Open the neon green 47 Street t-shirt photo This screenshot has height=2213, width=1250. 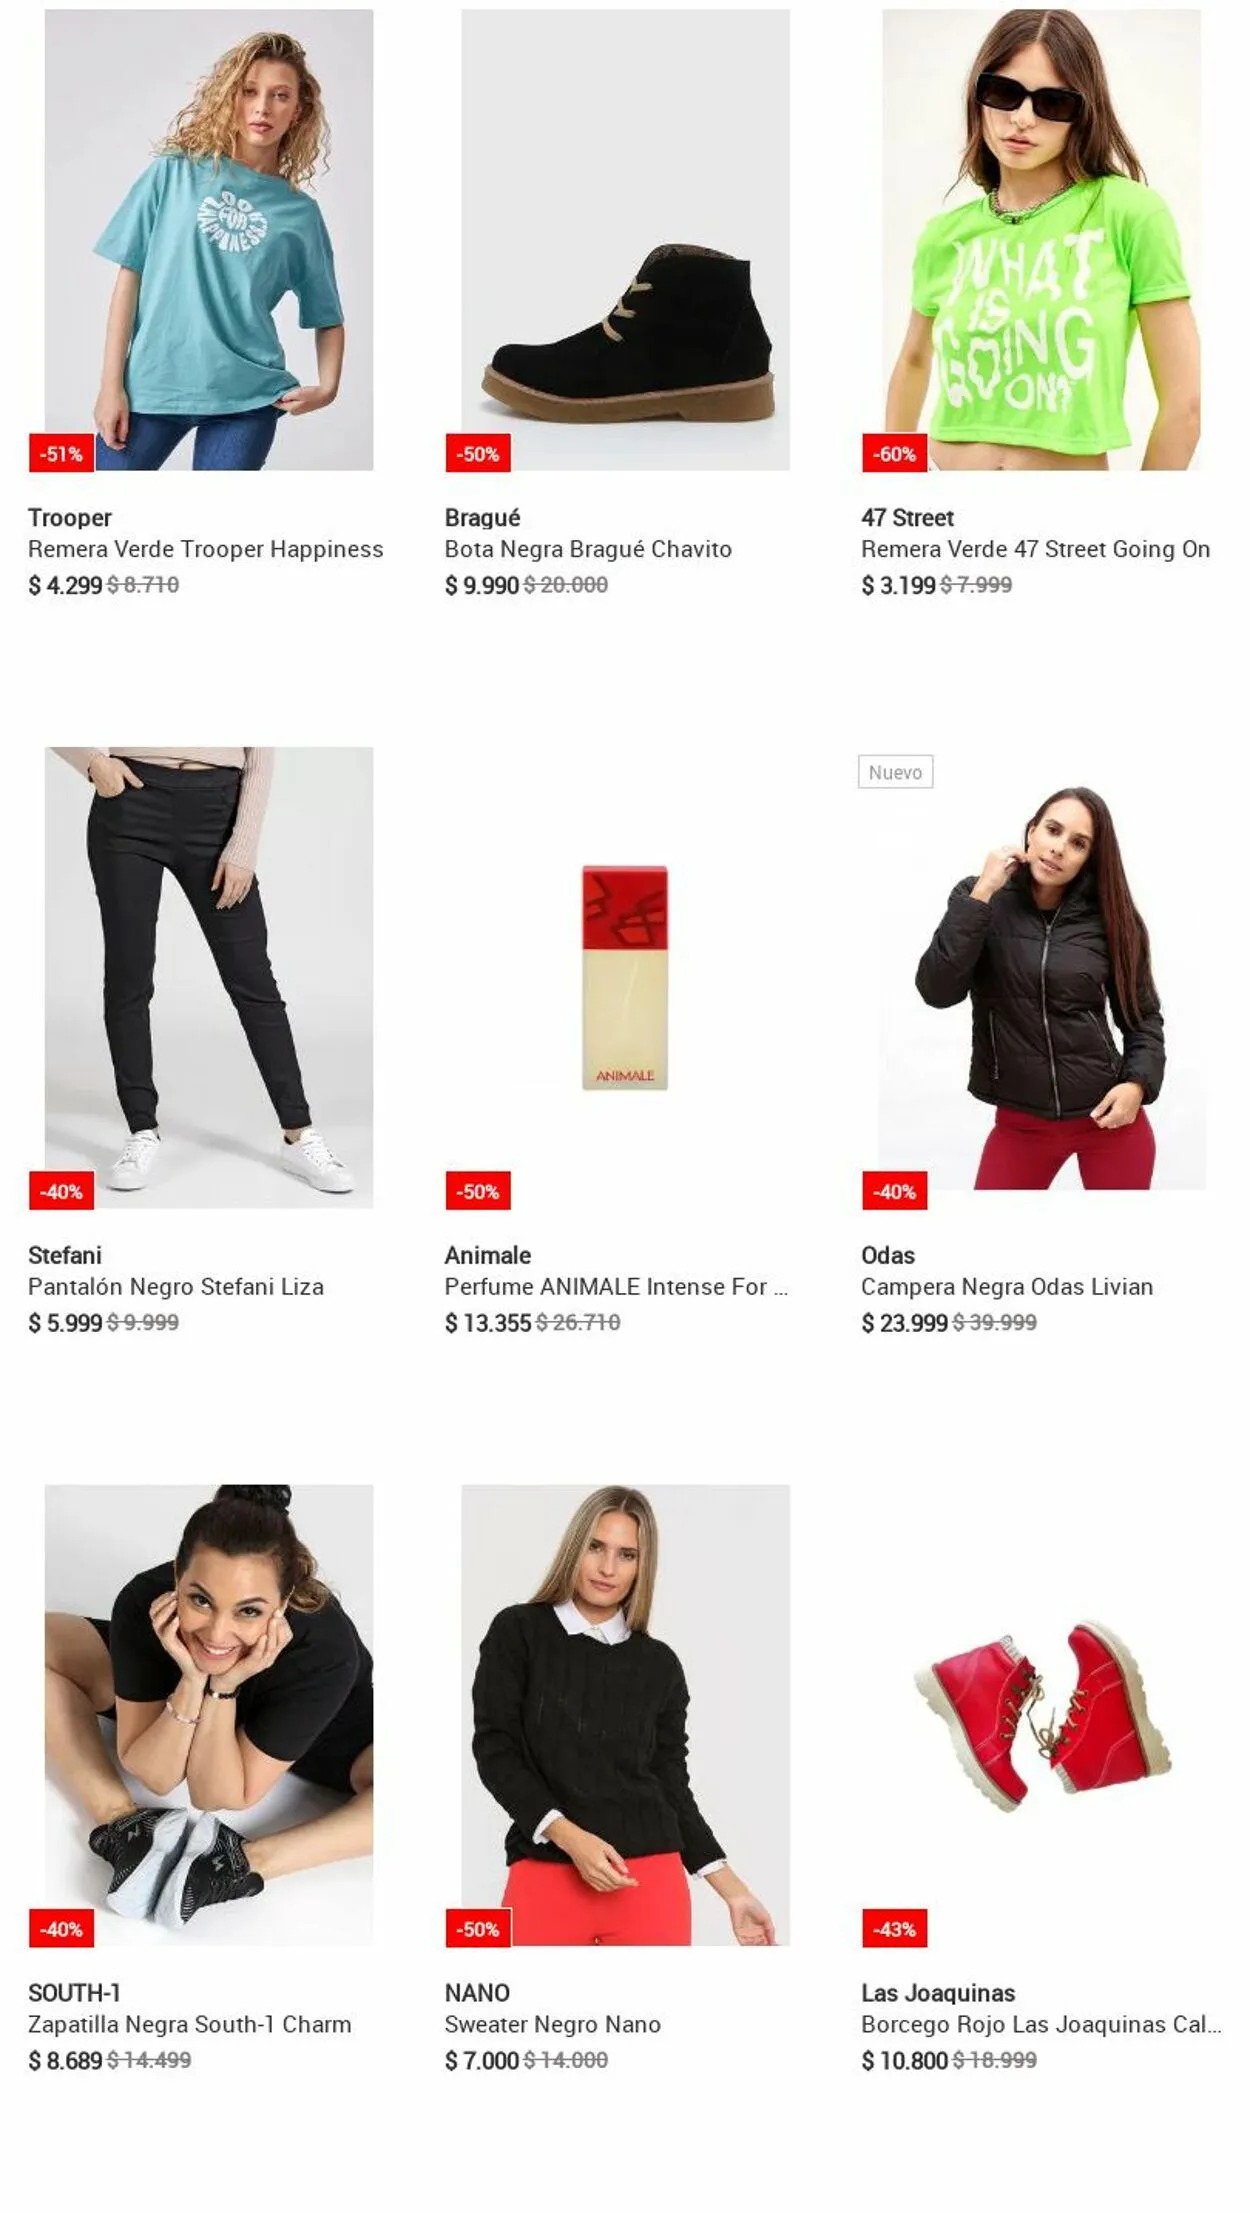pos(1041,240)
